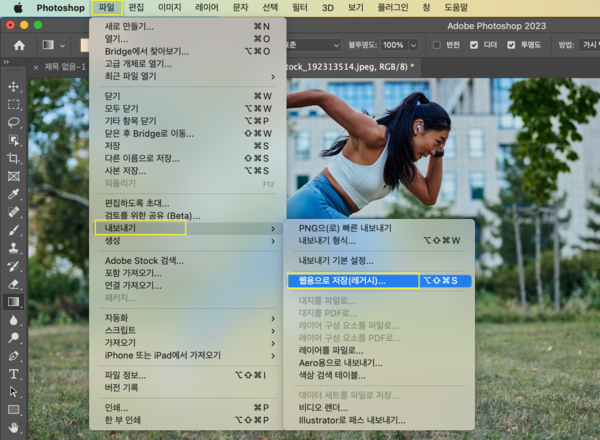
Task: Choose 사본 저장 menu item
Action: pyautogui.click(x=189, y=171)
